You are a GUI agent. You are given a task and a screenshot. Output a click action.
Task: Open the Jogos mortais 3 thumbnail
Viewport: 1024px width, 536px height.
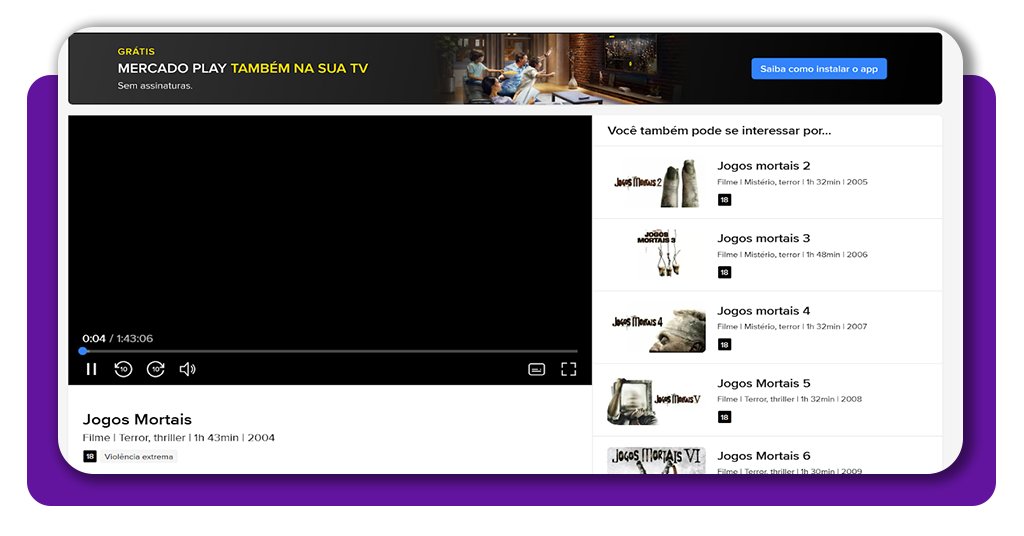(x=656, y=255)
